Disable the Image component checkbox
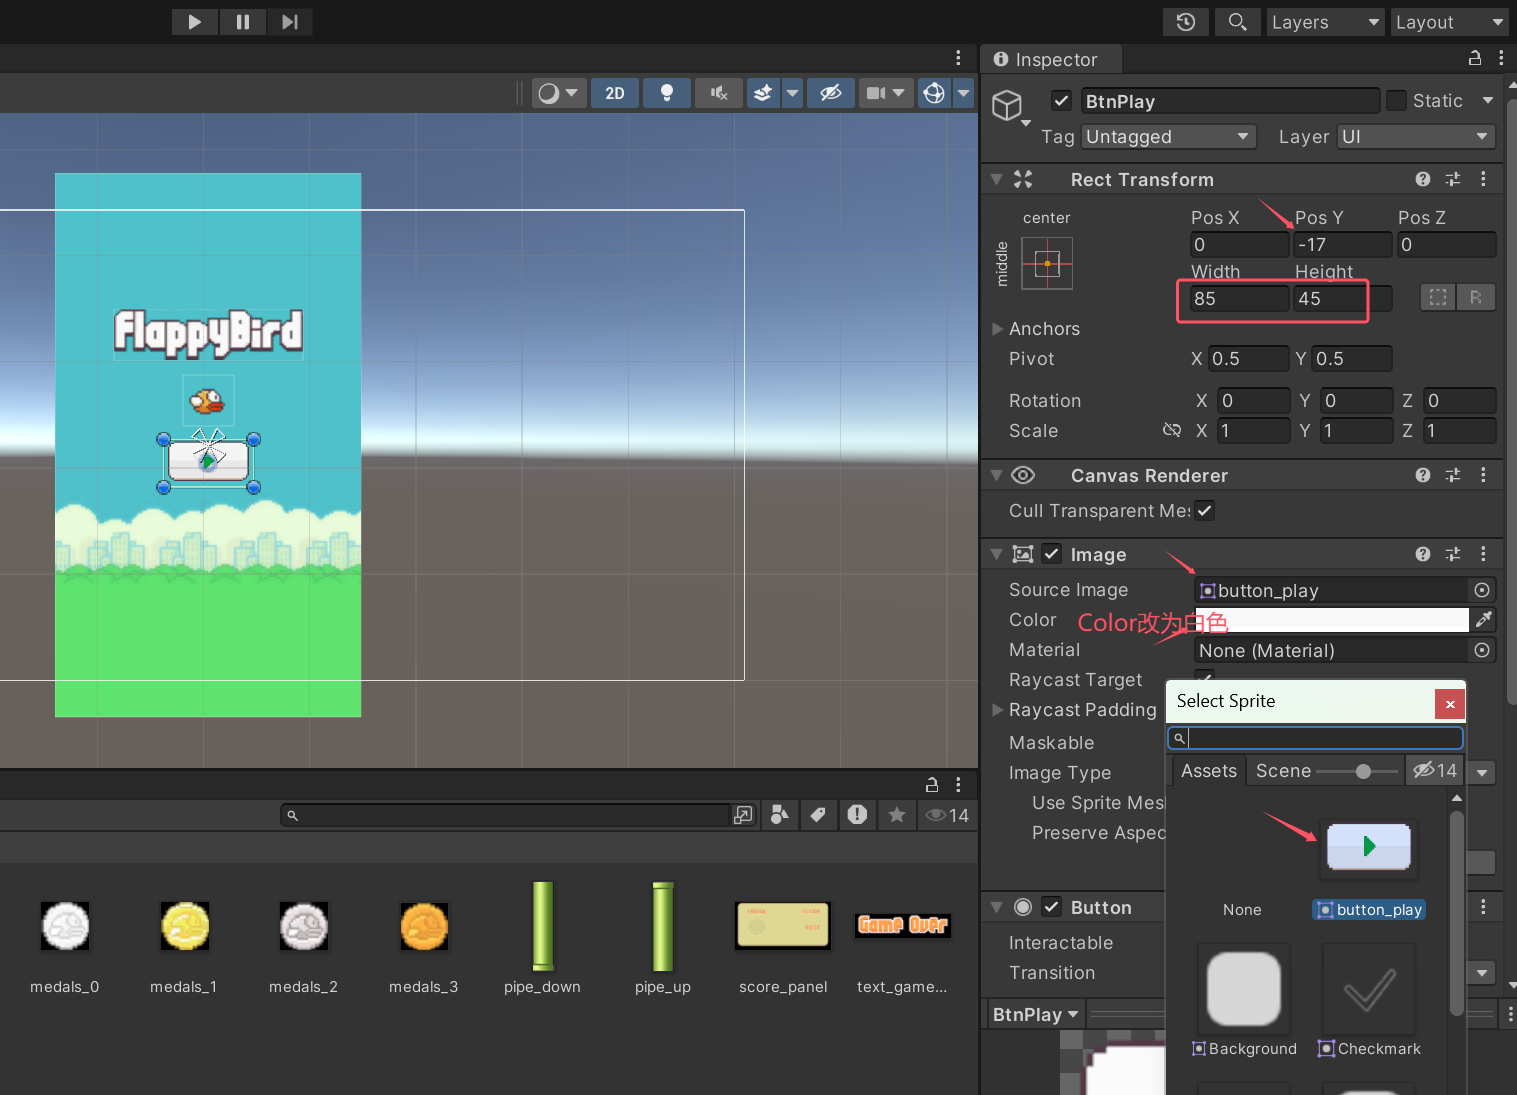 1052,554
